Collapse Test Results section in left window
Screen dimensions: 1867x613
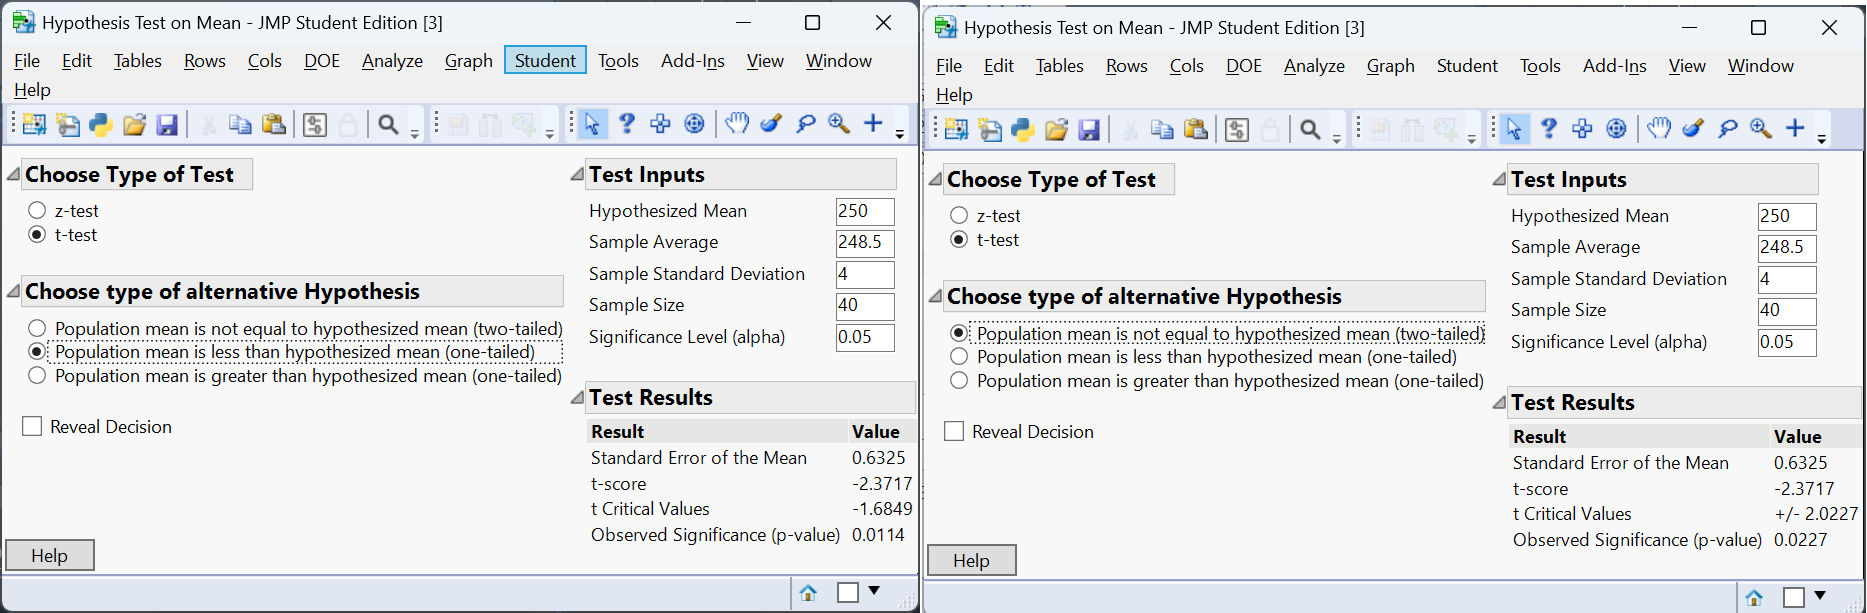click(x=577, y=398)
